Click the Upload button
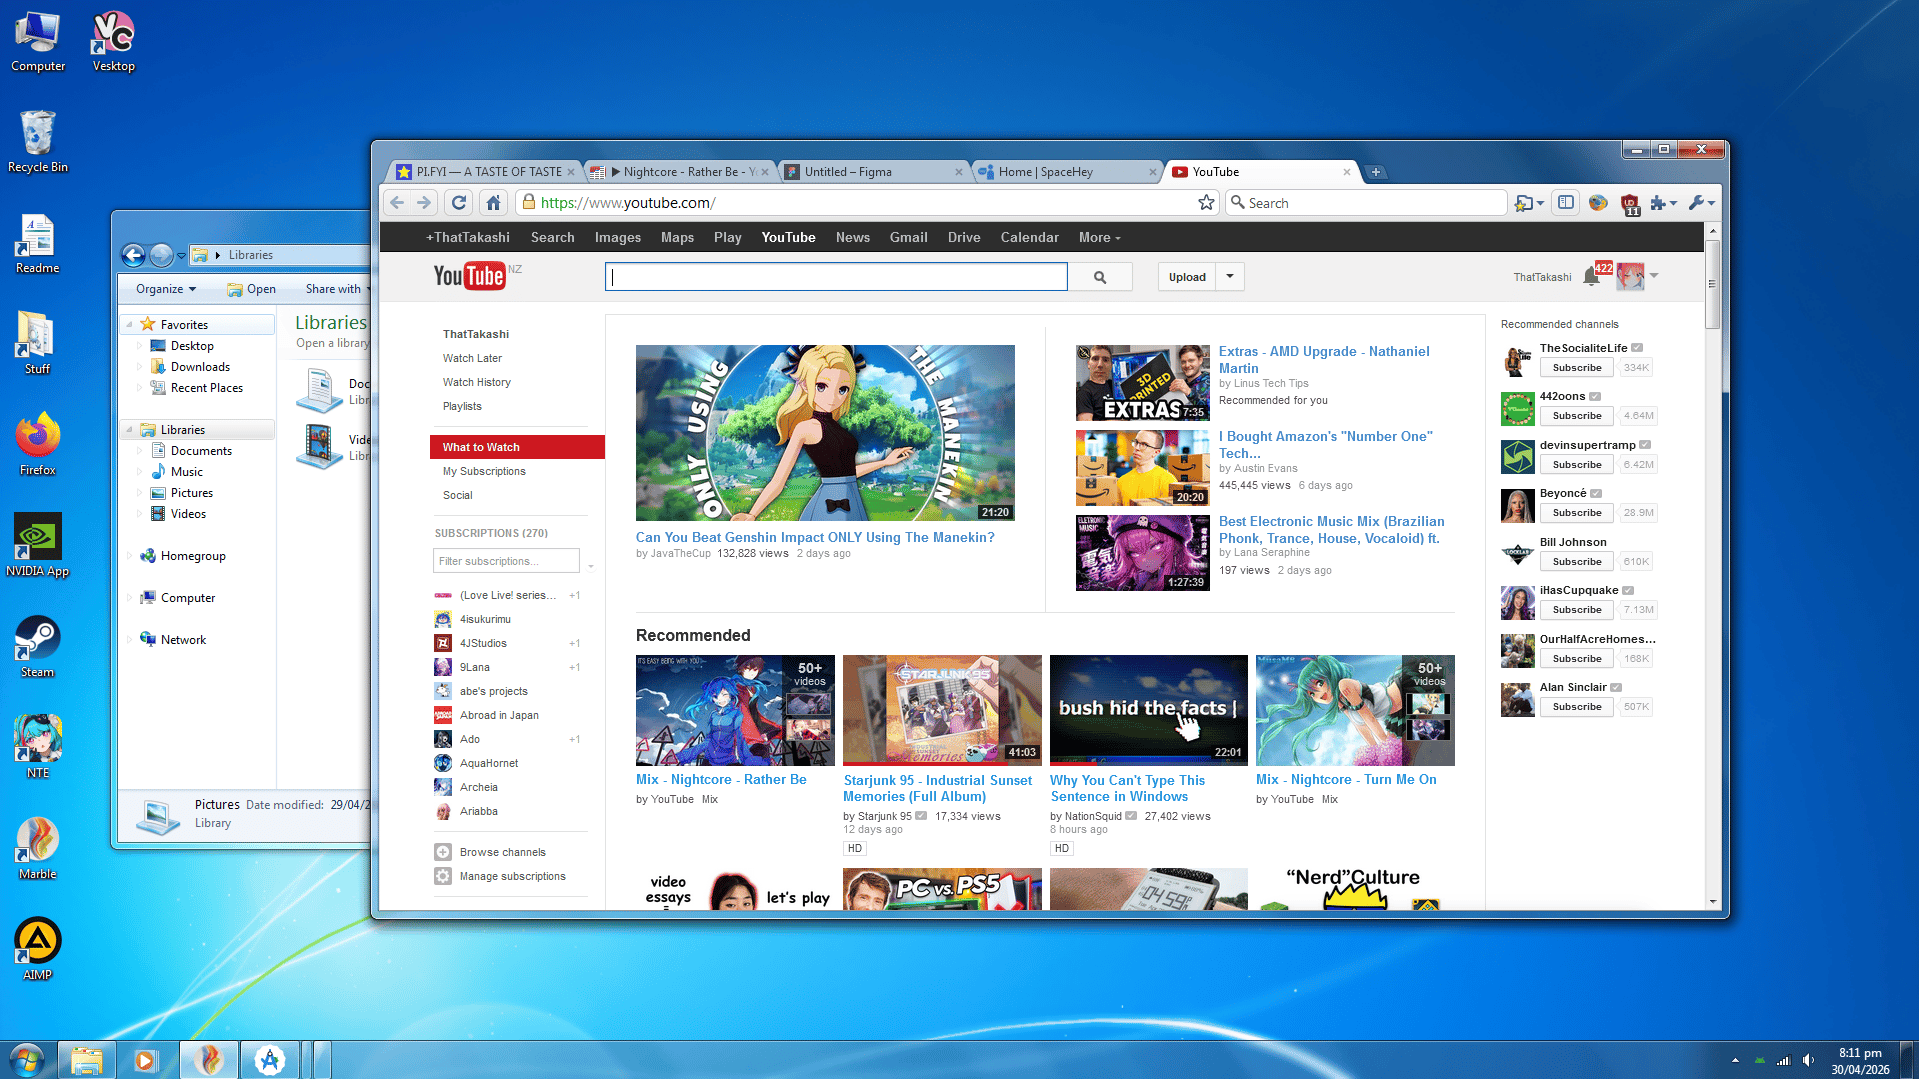Image resolution: width=1919 pixels, height=1079 pixels. pos(1187,277)
